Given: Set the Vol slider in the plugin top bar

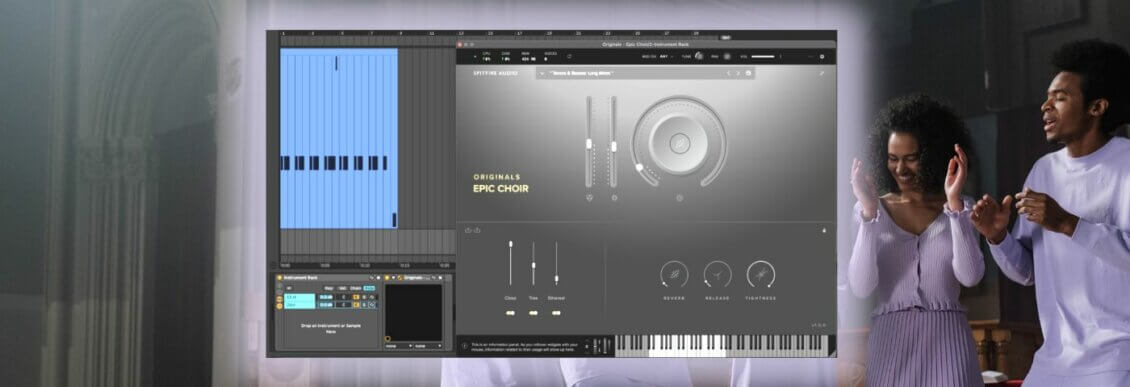Looking at the screenshot, I should [x=763, y=56].
